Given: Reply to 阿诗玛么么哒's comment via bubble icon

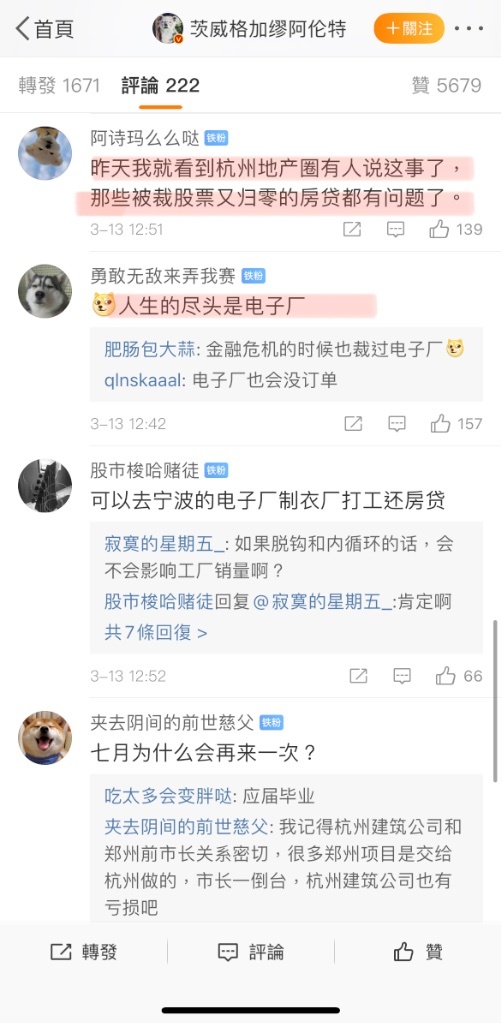Looking at the screenshot, I should [x=396, y=229].
